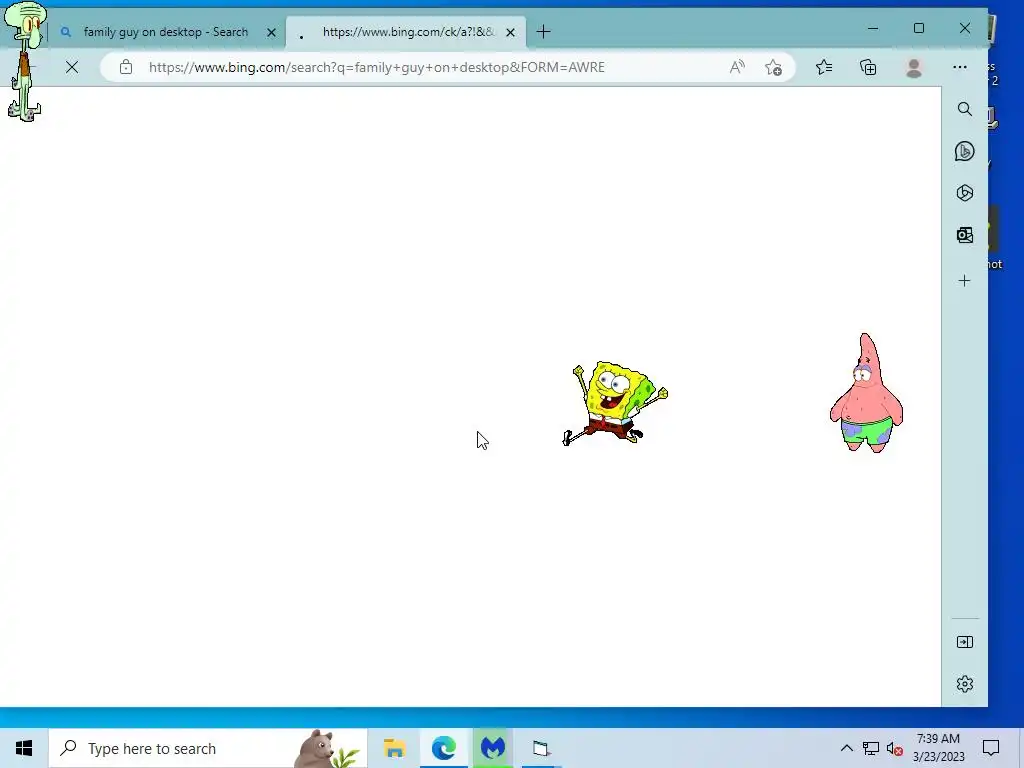Switch to family guy on desktop tab
1024x768 pixels.
point(166,32)
